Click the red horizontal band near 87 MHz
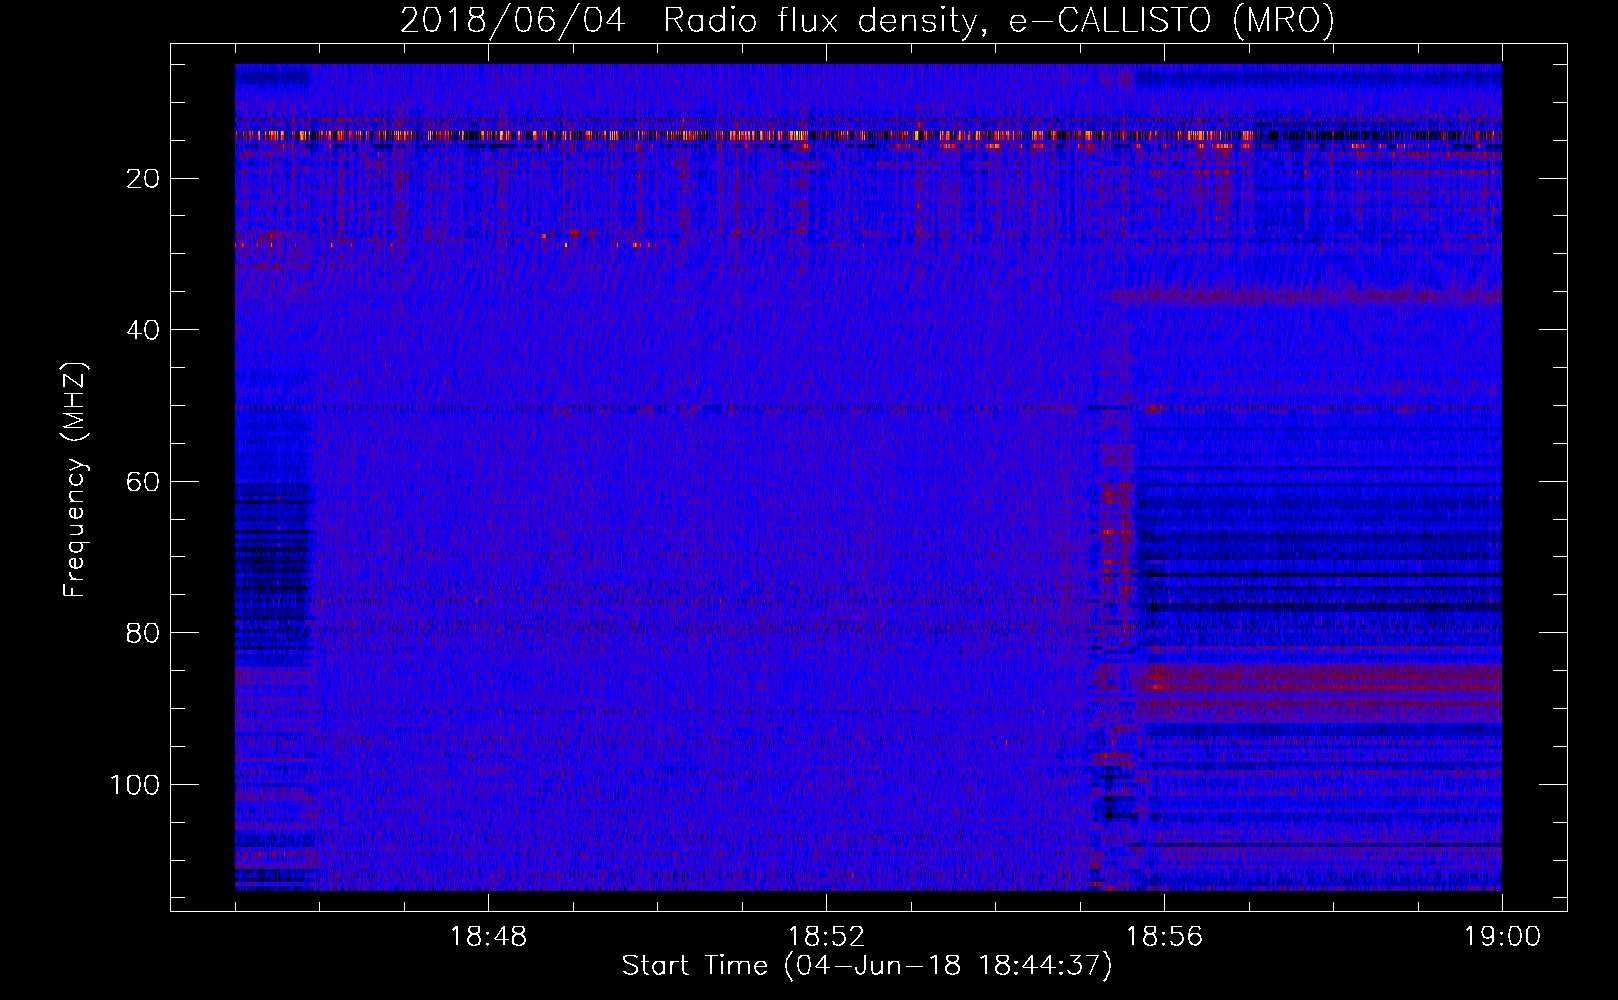The height and width of the screenshot is (1000, 1618). click(1318, 687)
